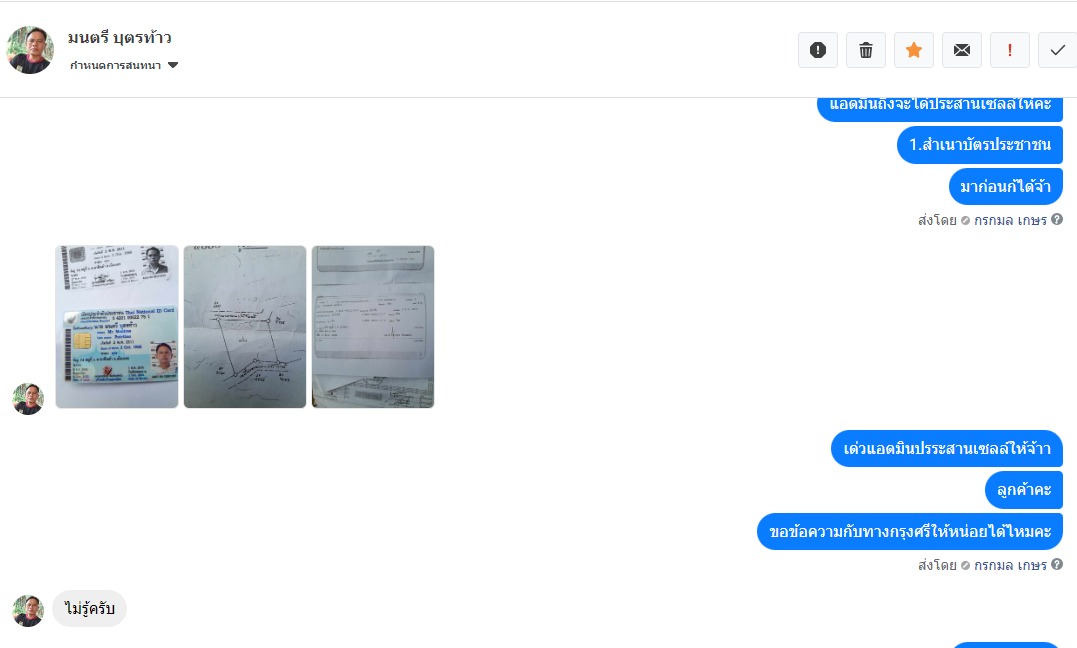The width and height of the screenshot is (1077, 648).
Task: Click sender avatar next to image attachments
Action: 28,399
